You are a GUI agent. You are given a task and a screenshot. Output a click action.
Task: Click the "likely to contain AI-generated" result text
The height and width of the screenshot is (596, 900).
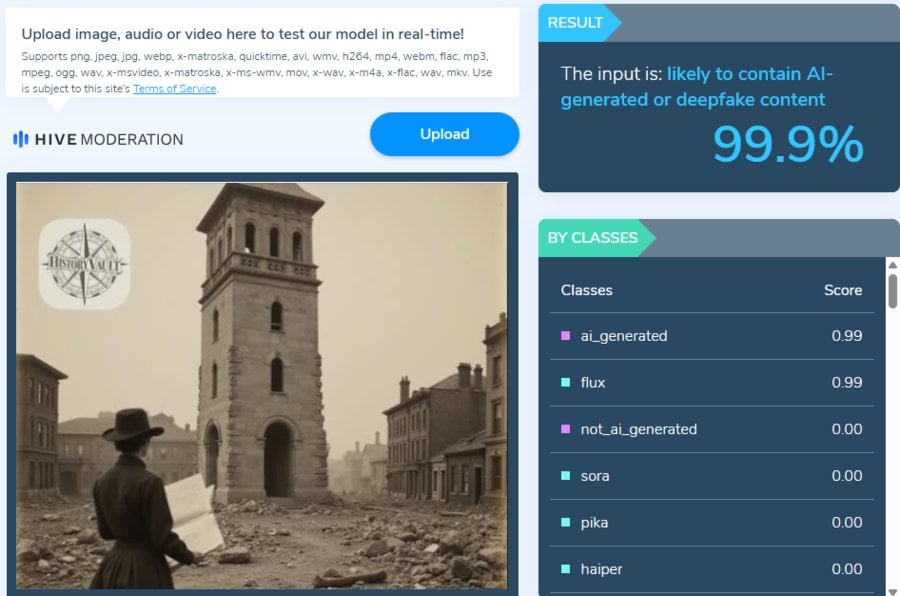[x=749, y=74]
